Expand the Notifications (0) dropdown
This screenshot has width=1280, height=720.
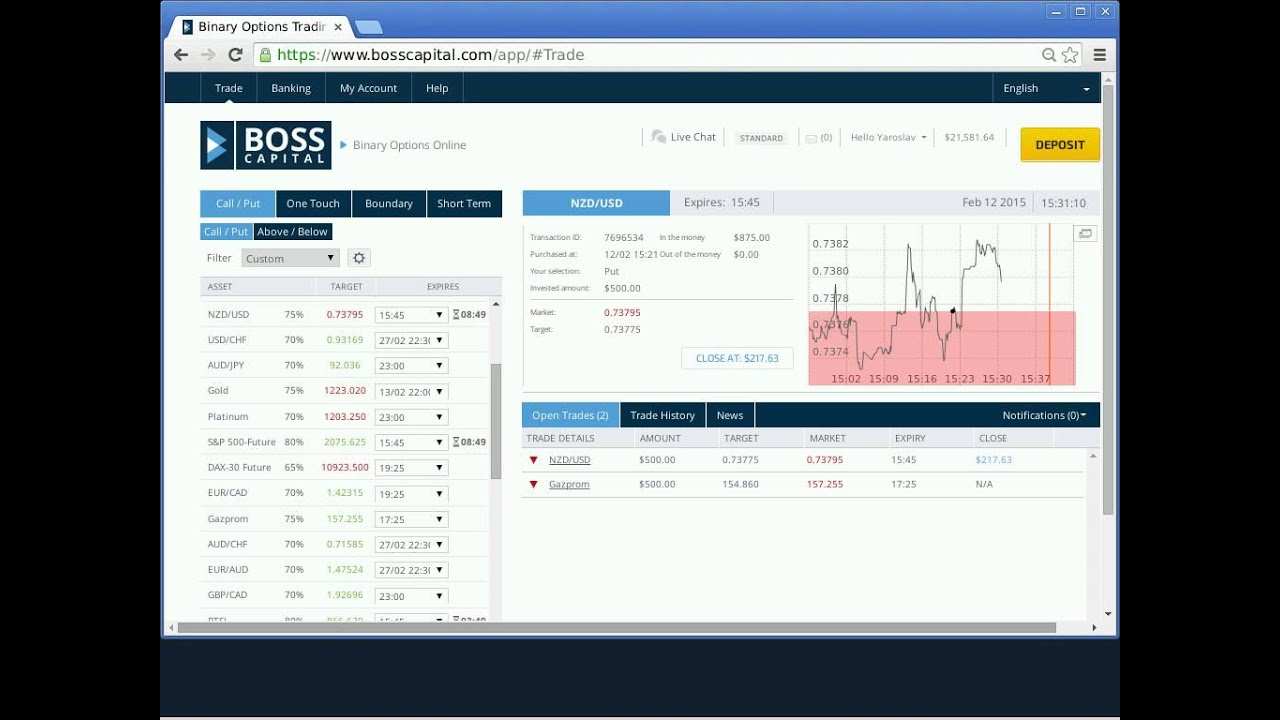pos(1044,415)
